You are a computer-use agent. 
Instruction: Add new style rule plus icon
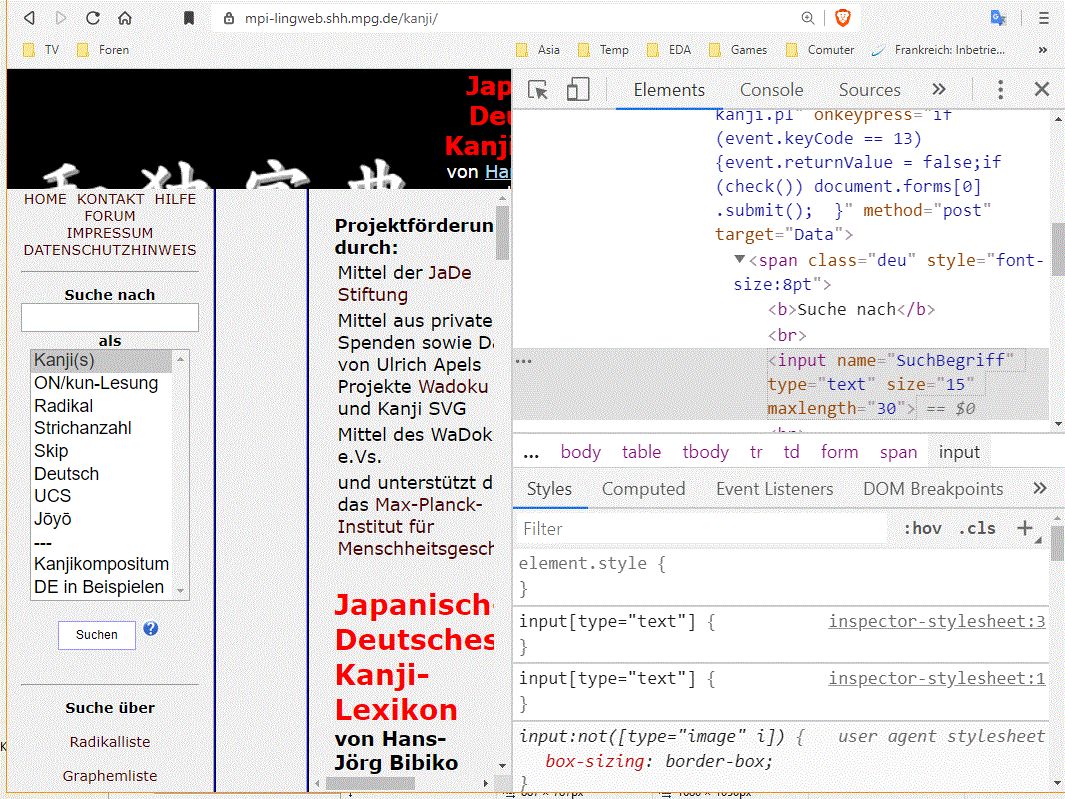pyautogui.click(x=1024, y=528)
